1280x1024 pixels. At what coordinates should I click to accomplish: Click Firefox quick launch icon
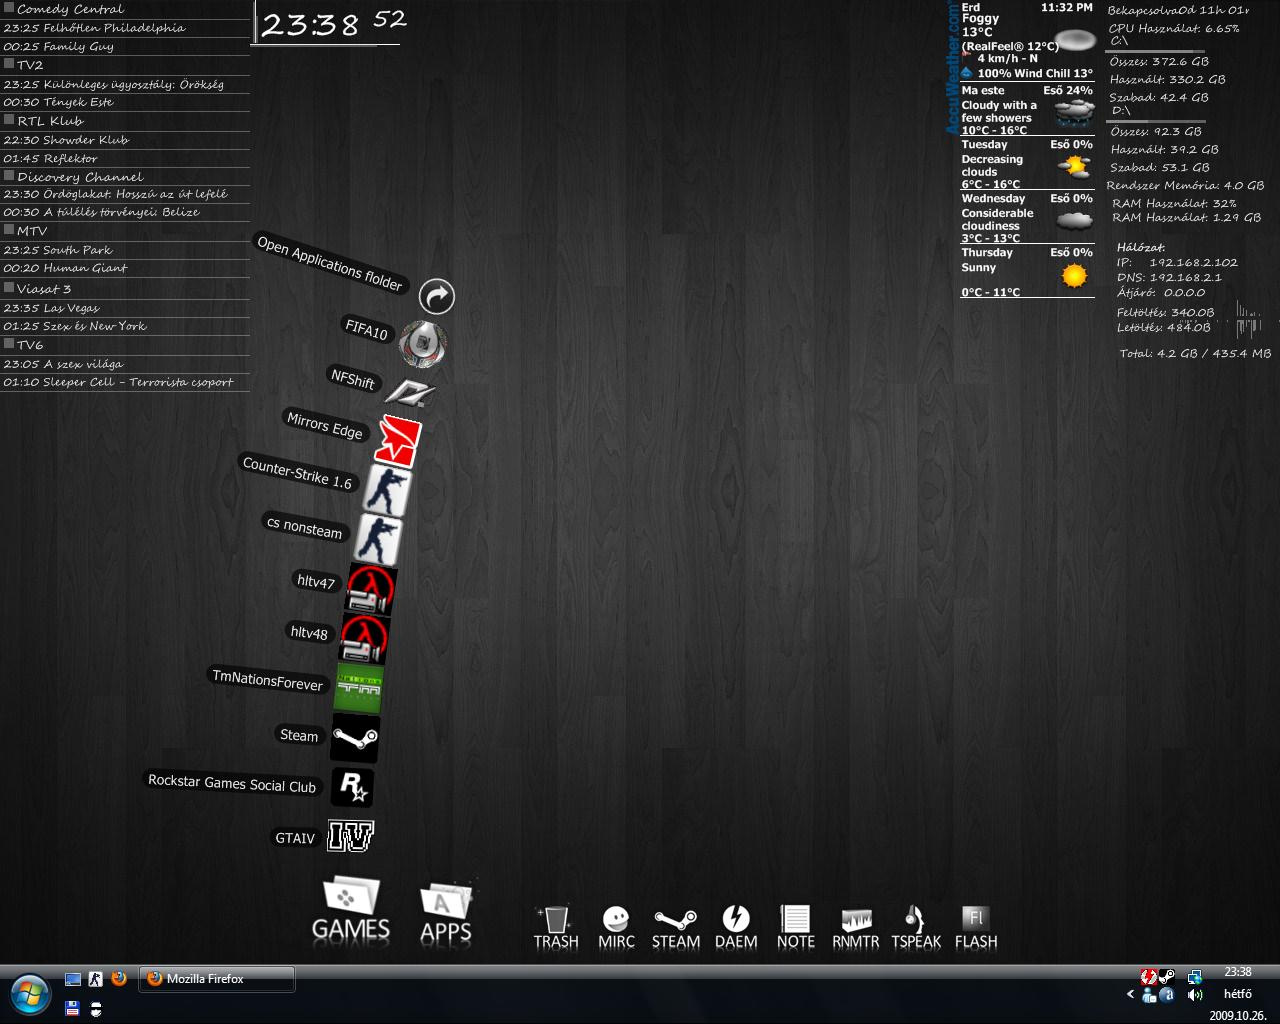[x=118, y=979]
